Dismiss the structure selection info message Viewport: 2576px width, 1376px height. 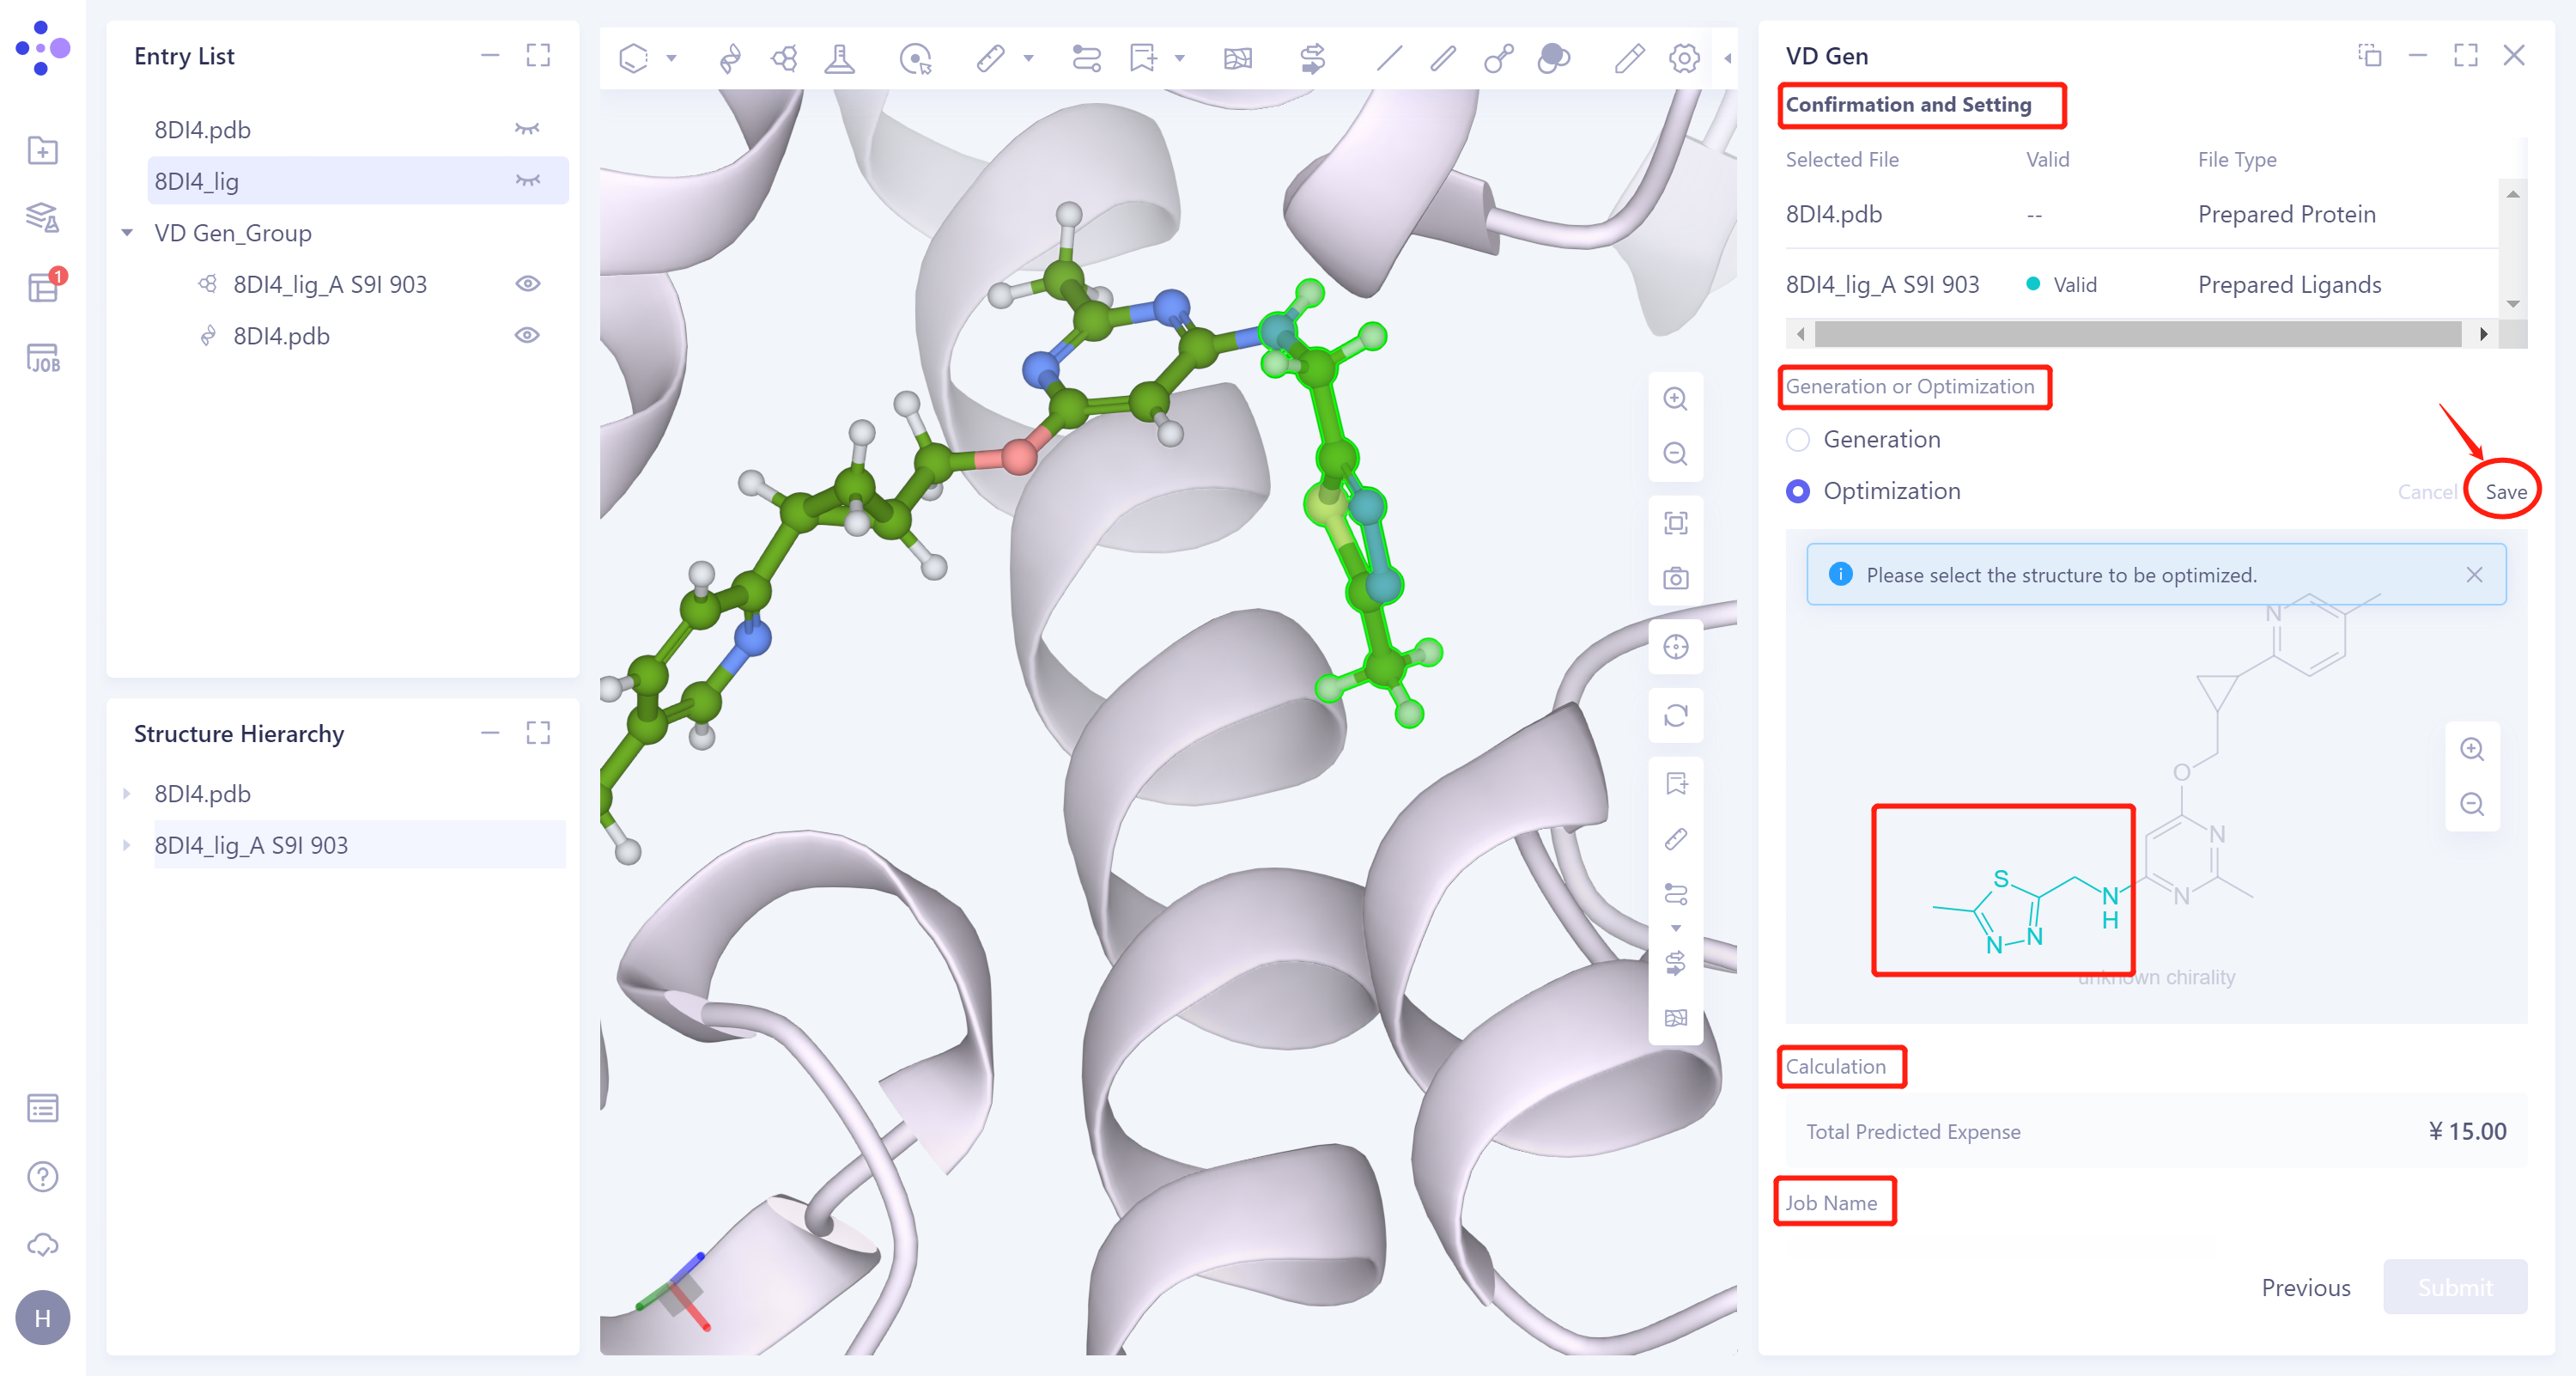click(2475, 575)
